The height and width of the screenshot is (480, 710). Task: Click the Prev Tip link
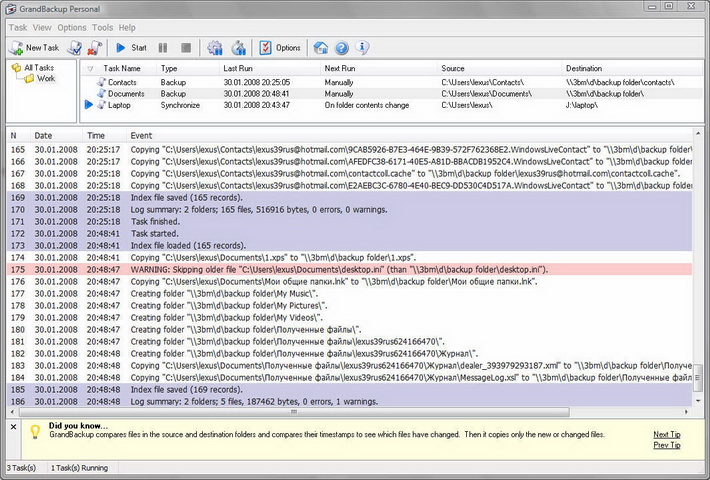pos(667,445)
